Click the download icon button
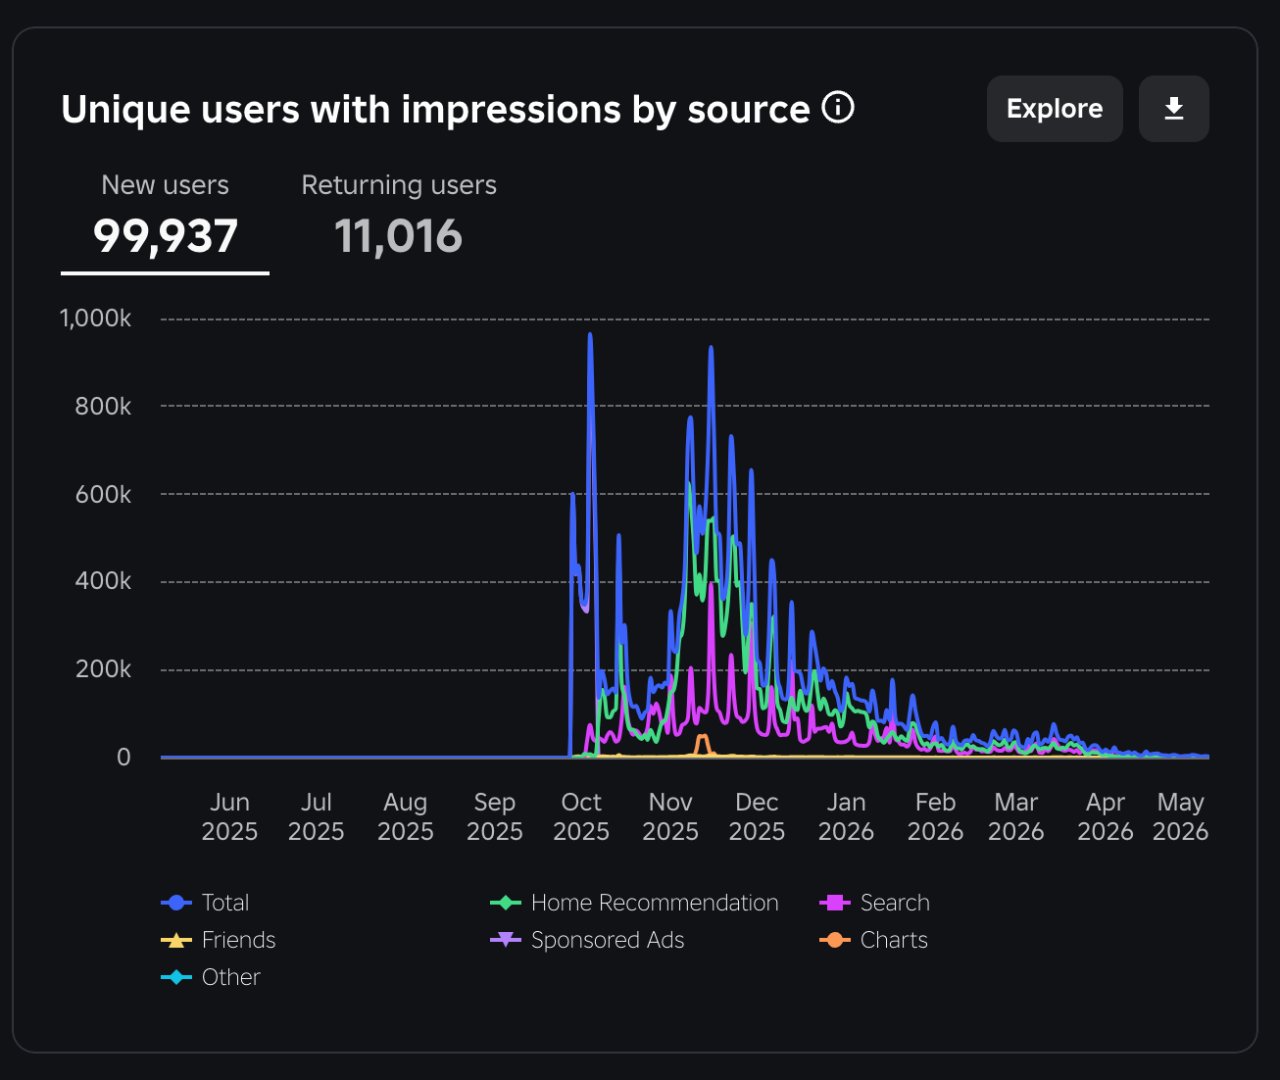This screenshot has width=1280, height=1080. click(1174, 109)
